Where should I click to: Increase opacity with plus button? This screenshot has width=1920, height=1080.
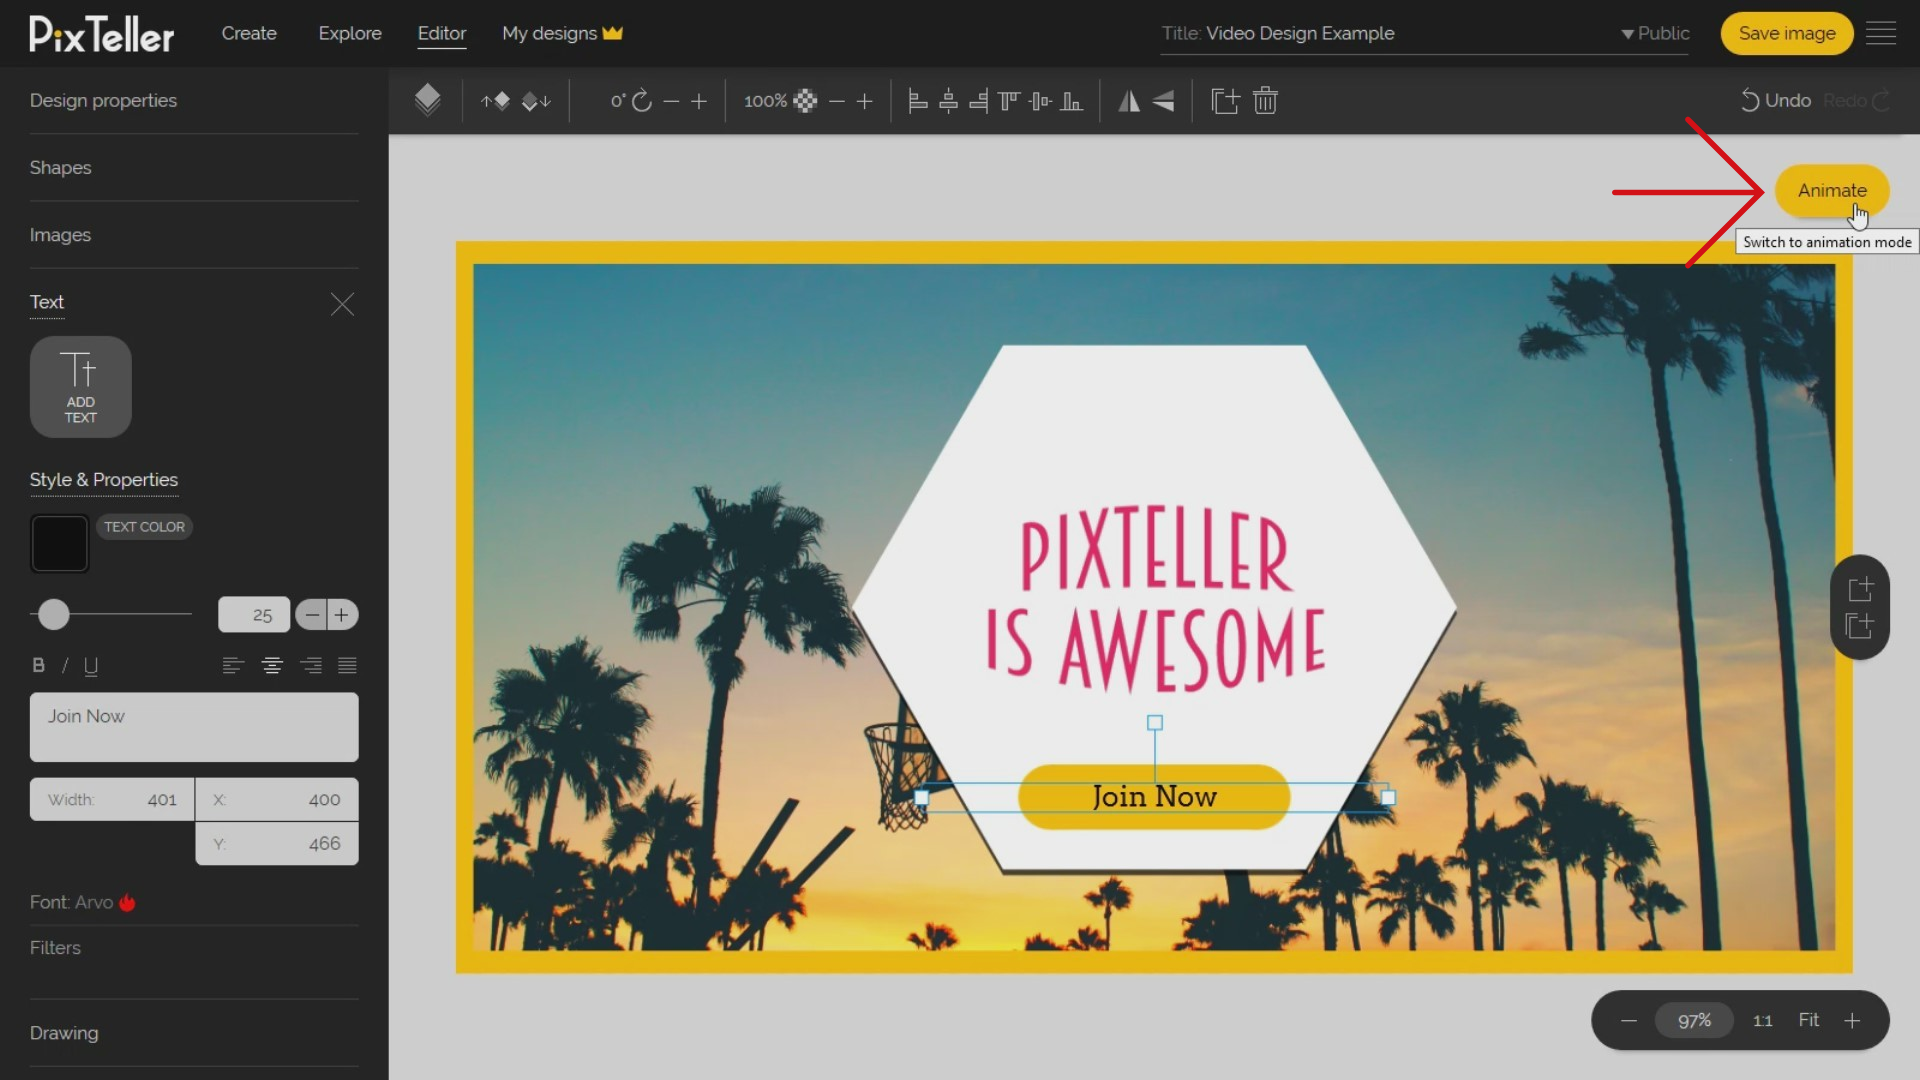[865, 101]
